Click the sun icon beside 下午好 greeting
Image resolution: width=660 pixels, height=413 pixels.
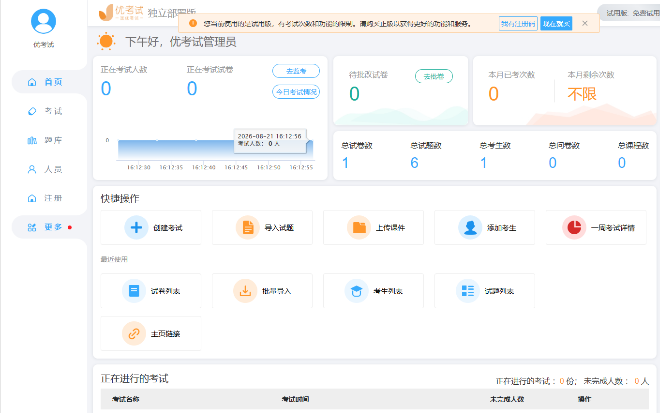(106, 42)
